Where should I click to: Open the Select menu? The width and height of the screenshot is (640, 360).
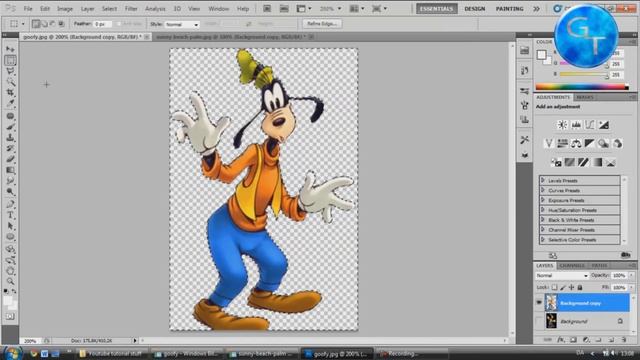point(109,9)
